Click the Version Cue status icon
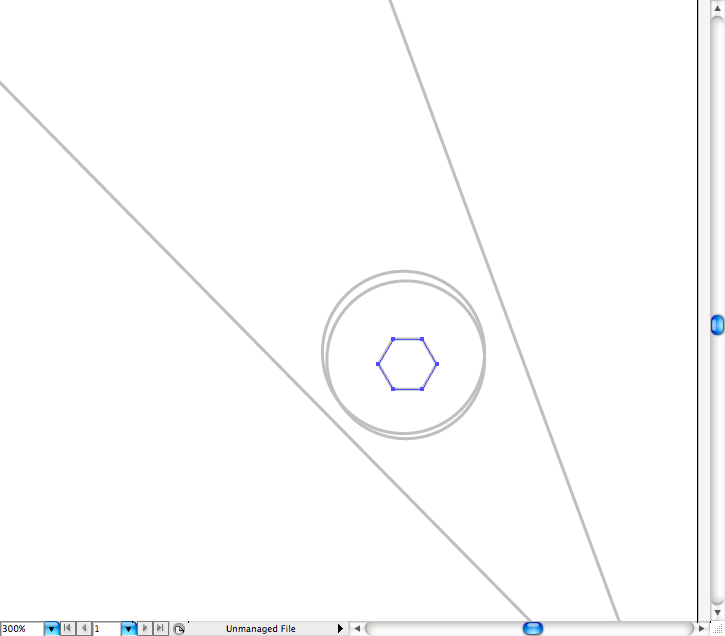 pyautogui.click(x=178, y=629)
